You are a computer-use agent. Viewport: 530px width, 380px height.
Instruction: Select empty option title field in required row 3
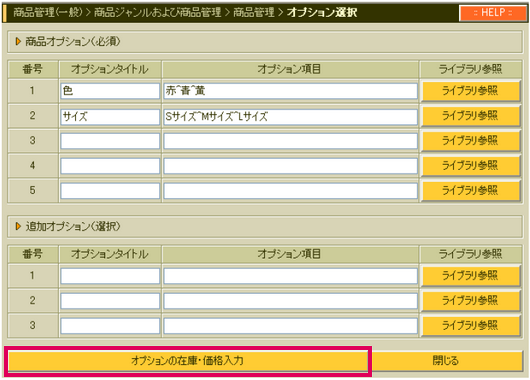(110, 141)
